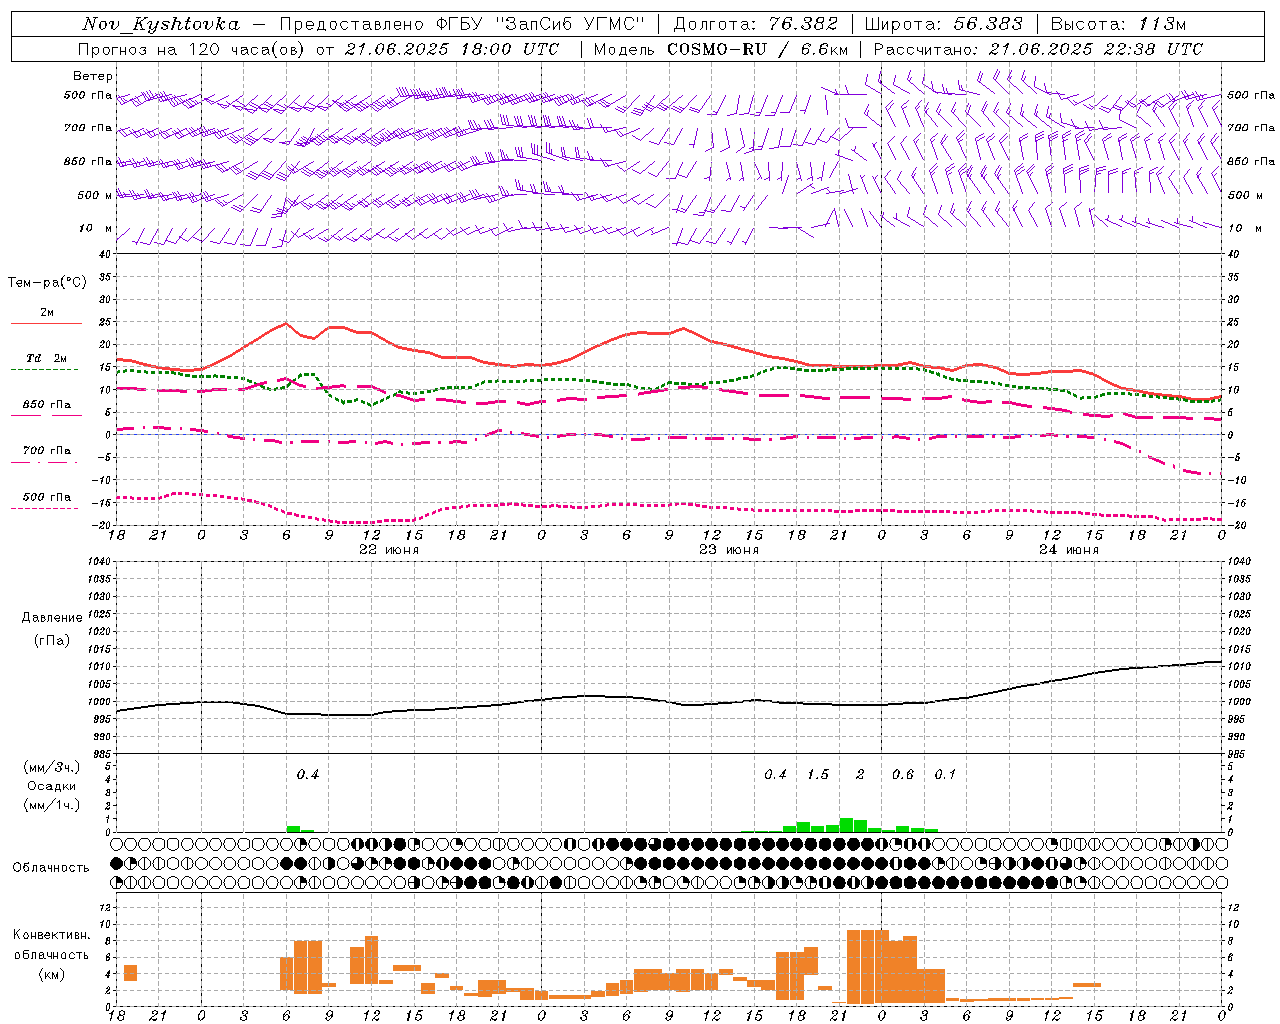
Task: Click the precipitation value '0.1'
Action: coord(945,775)
